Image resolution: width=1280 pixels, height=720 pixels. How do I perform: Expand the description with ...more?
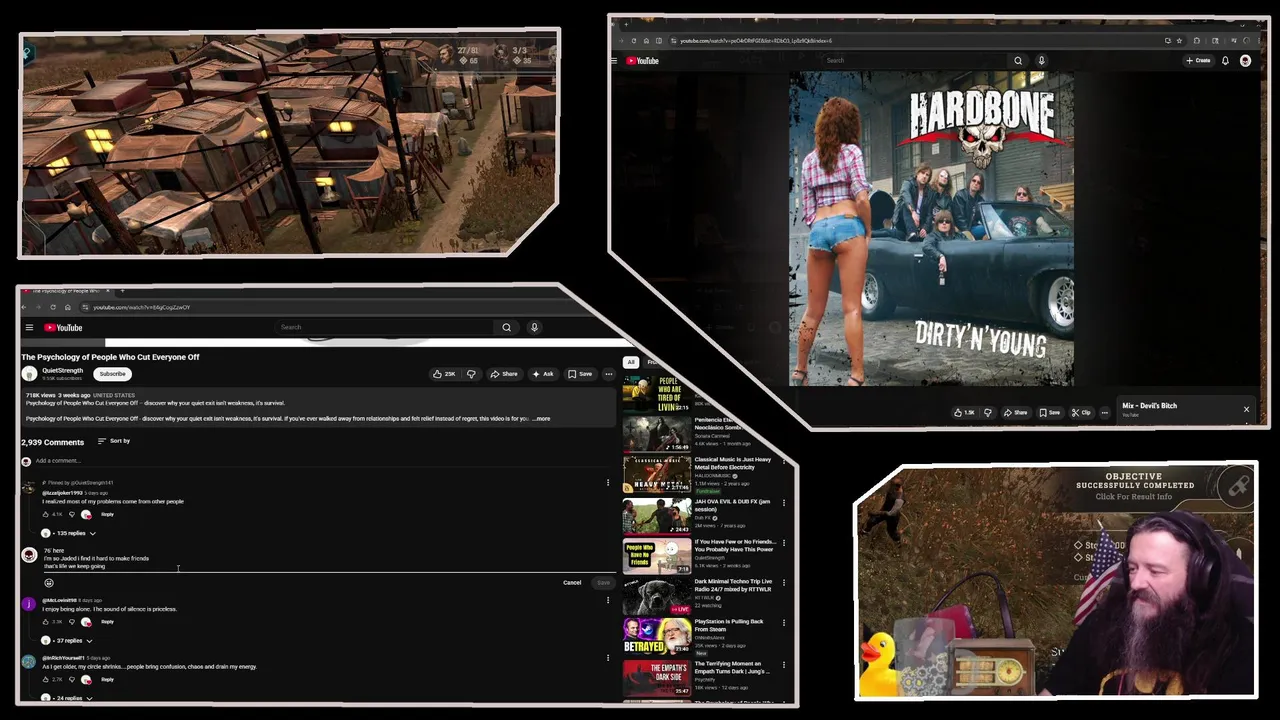[541, 419]
